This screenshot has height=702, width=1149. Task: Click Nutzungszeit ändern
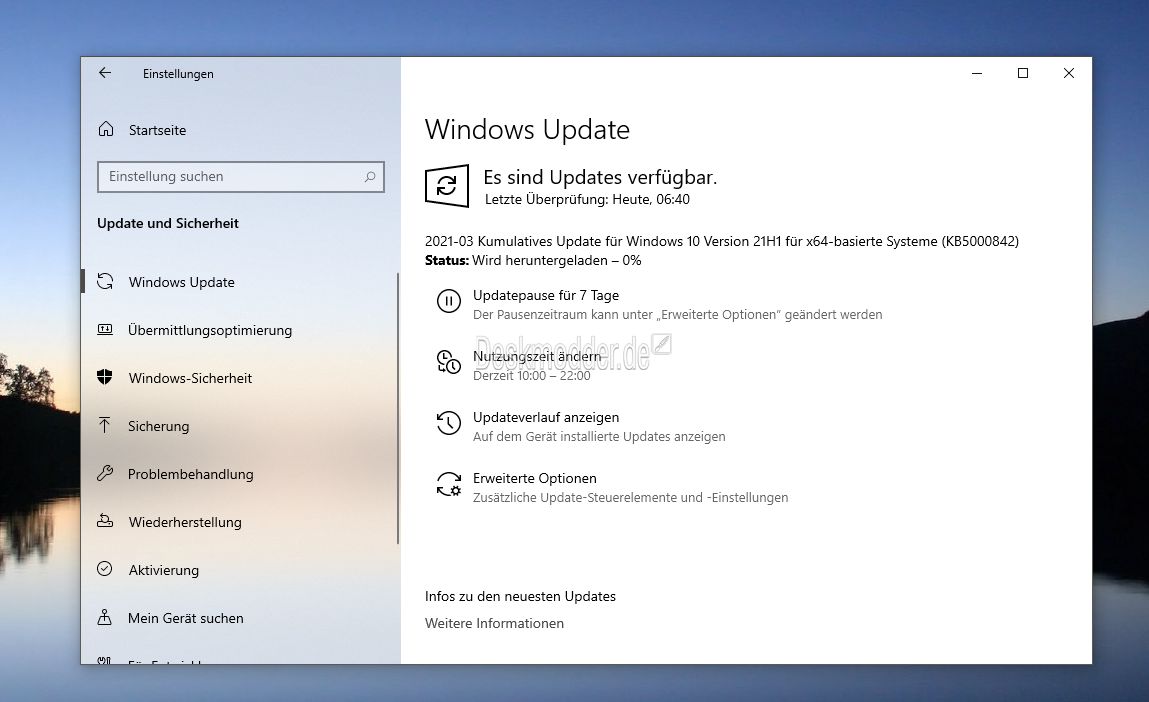537,356
